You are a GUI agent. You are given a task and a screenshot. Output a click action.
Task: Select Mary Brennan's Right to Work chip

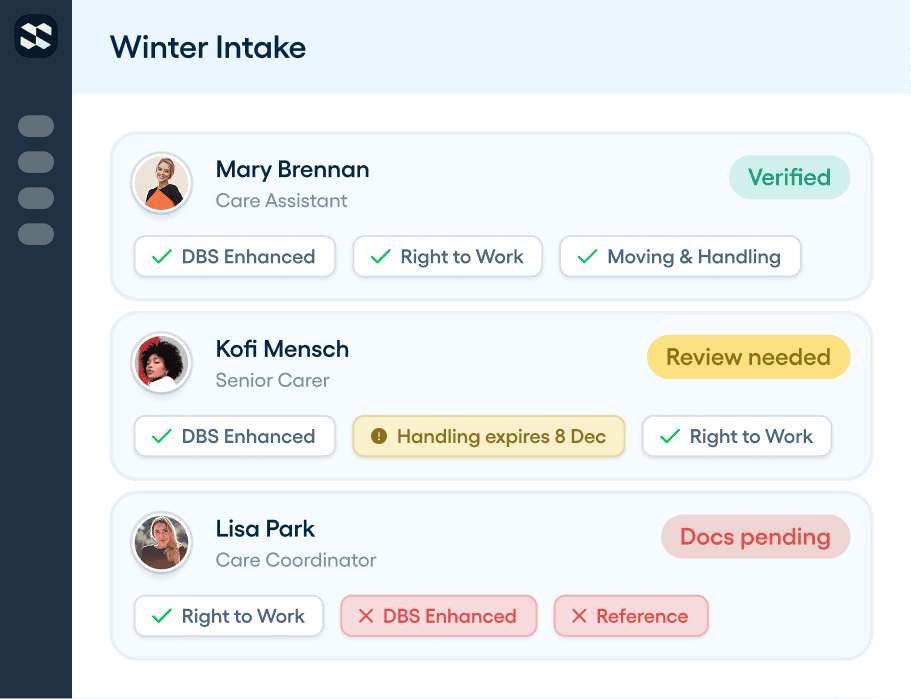click(447, 256)
